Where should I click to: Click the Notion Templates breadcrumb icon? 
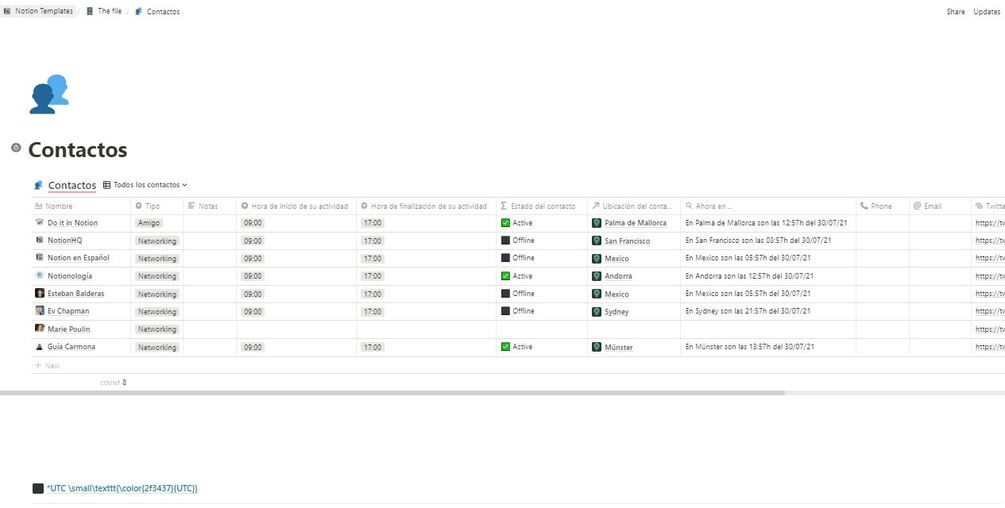point(8,11)
